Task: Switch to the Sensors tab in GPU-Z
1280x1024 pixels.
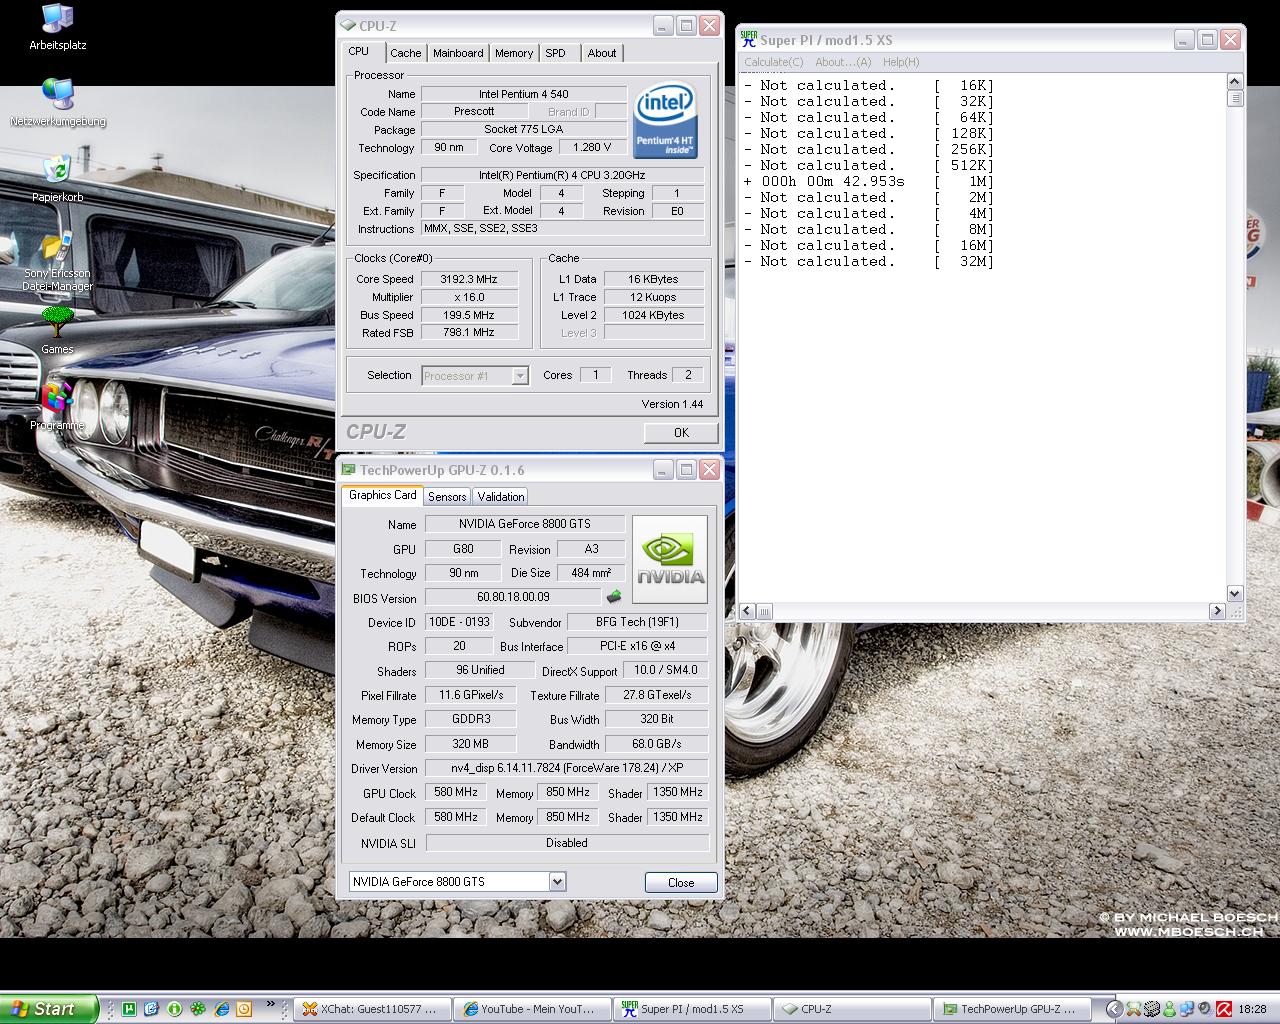Action: (x=447, y=497)
